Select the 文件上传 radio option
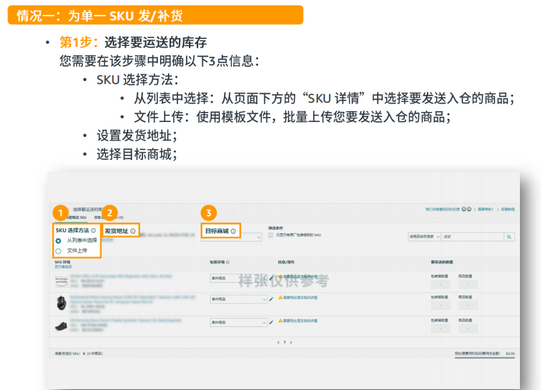The width and height of the screenshot is (541, 390). tap(58, 251)
